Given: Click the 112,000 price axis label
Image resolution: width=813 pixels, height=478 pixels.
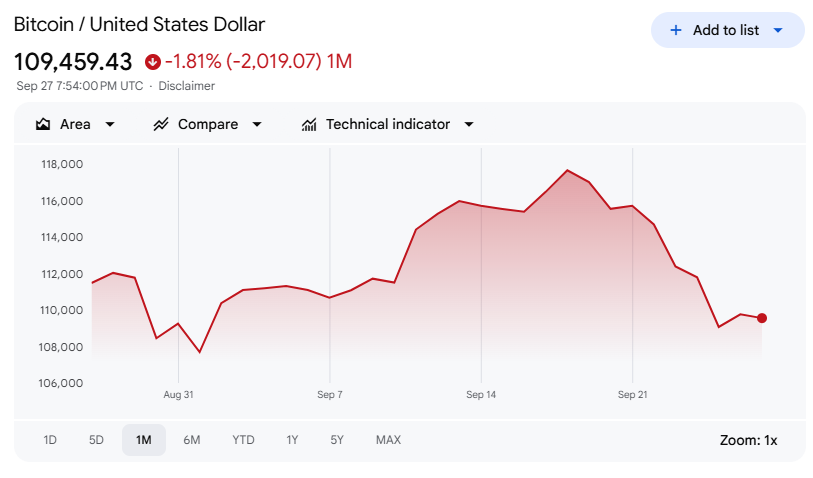Looking at the screenshot, I should pos(62,274).
